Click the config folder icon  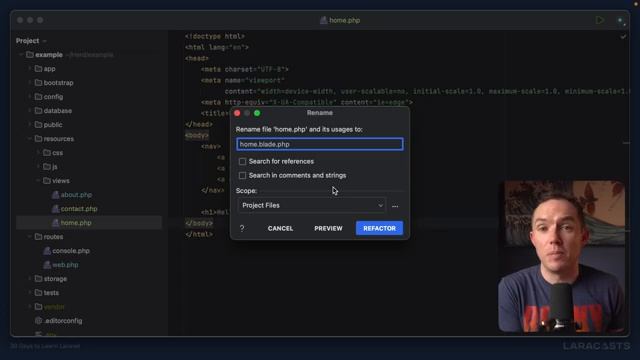coord(38,97)
